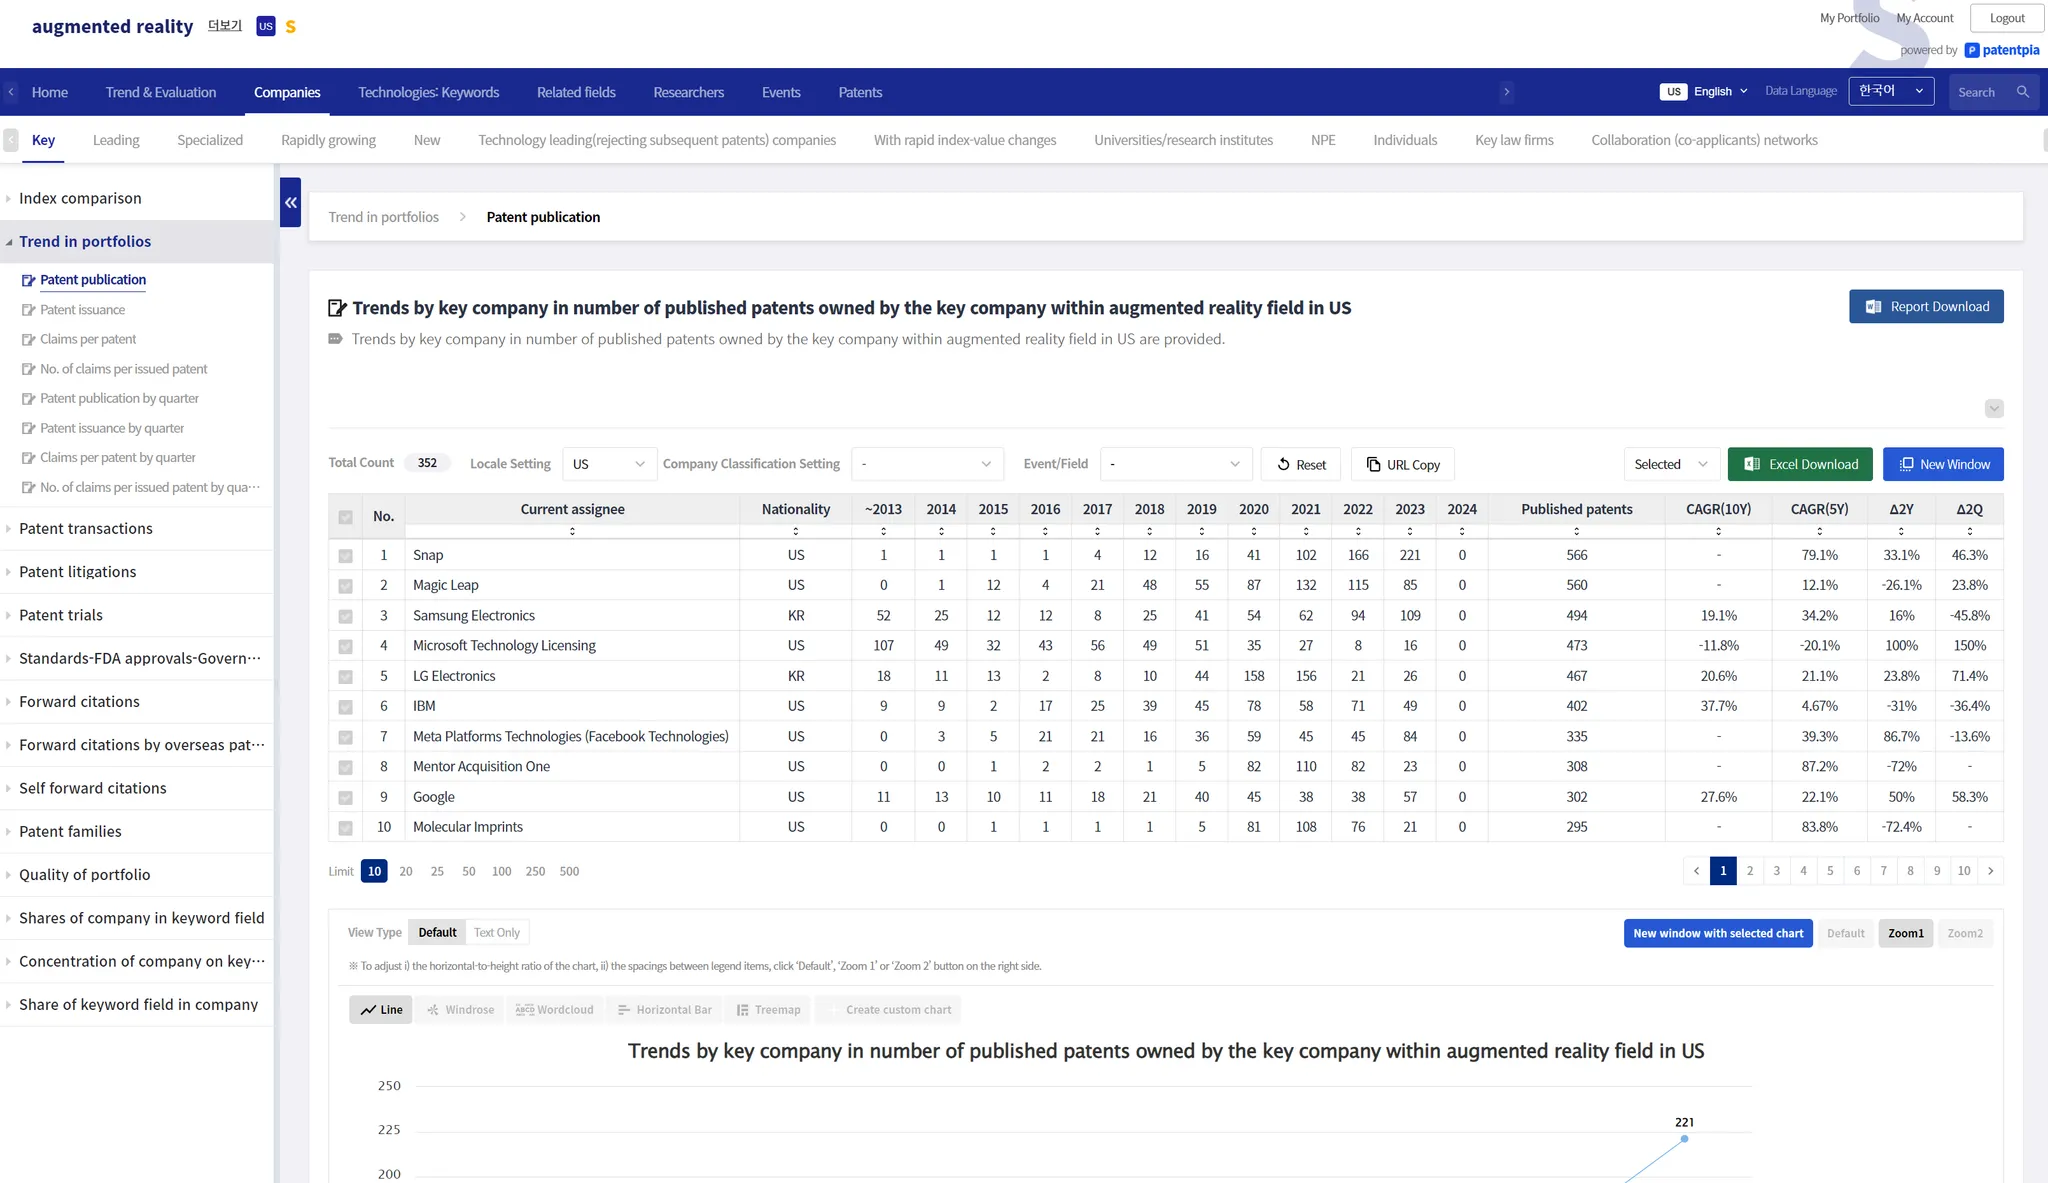Switch chart to Treemap view
The width and height of the screenshot is (2048, 1183).
768,1010
